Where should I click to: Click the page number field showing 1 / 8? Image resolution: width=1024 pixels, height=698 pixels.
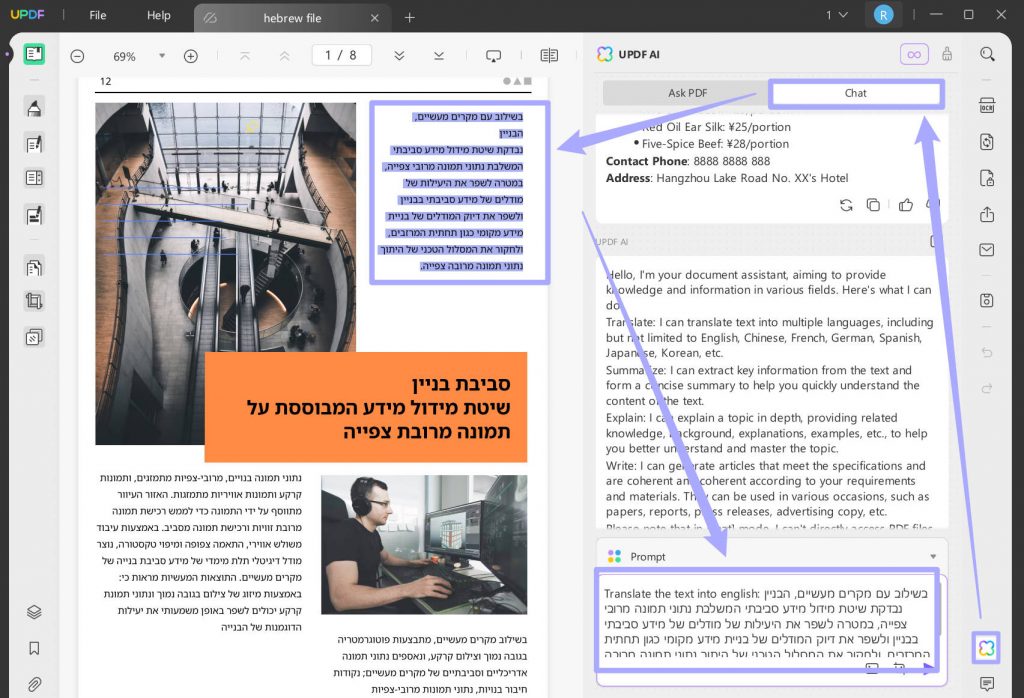click(x=341, y=55)
